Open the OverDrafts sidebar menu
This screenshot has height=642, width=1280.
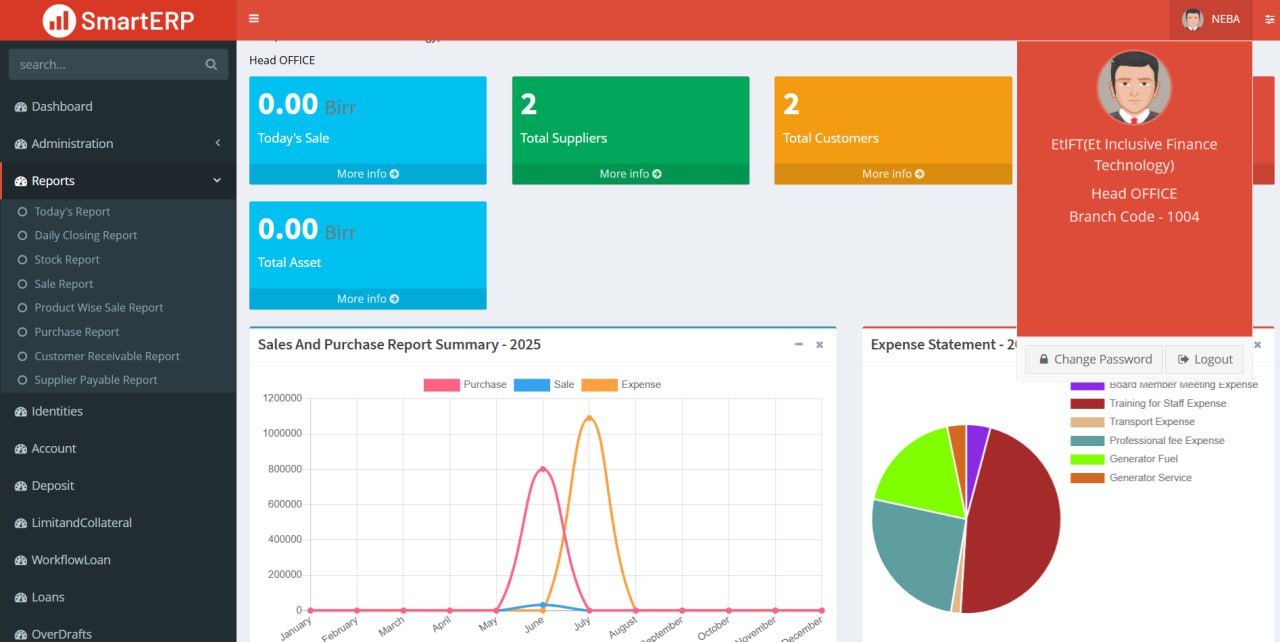click(118, 634)
